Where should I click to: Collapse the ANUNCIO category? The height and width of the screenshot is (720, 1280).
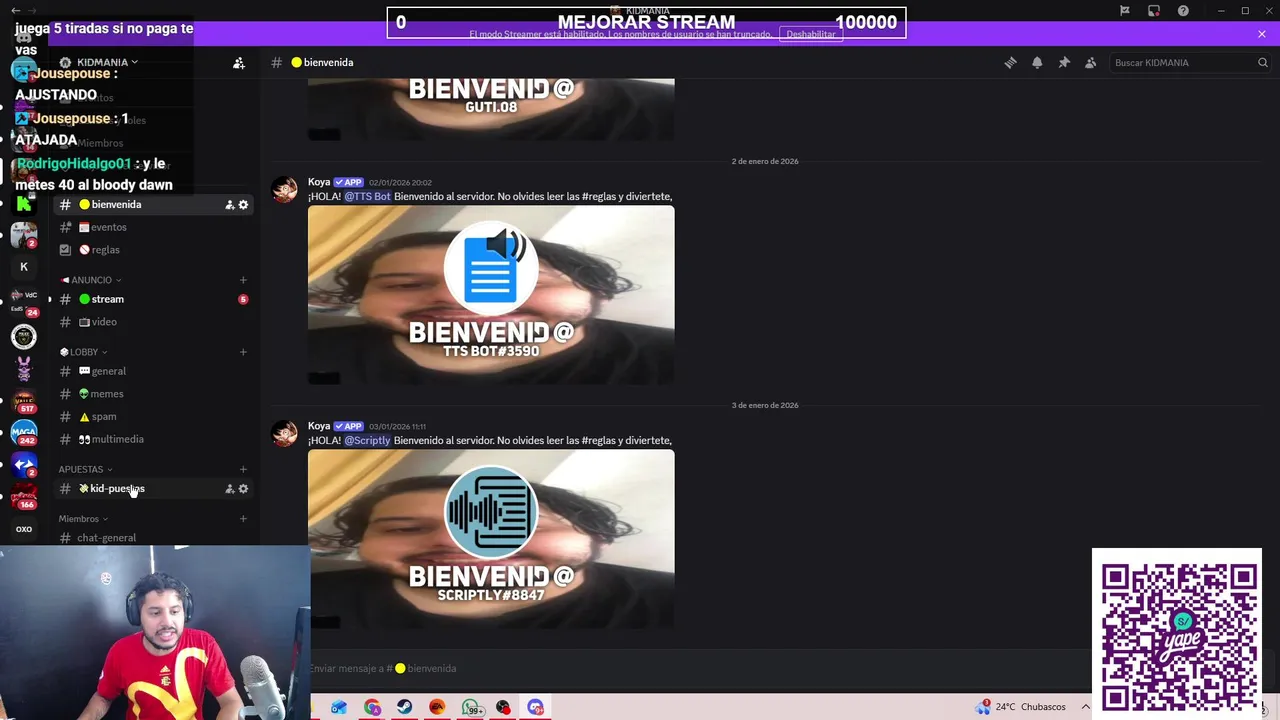pyautogui.click(x=91, y=280)
